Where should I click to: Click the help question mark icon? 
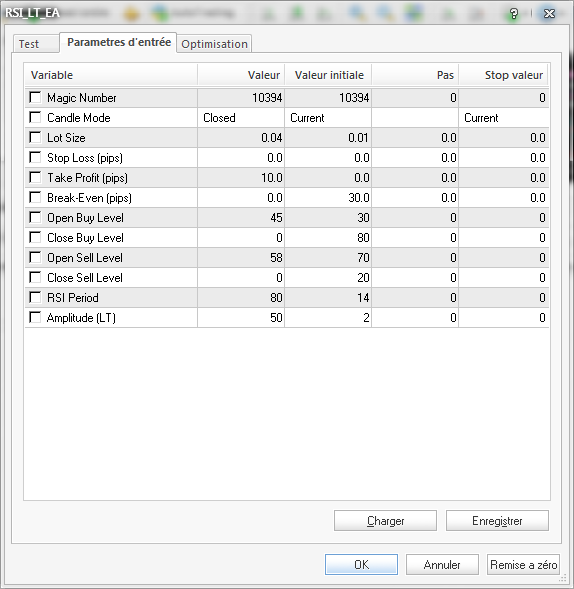coord(514,14)
